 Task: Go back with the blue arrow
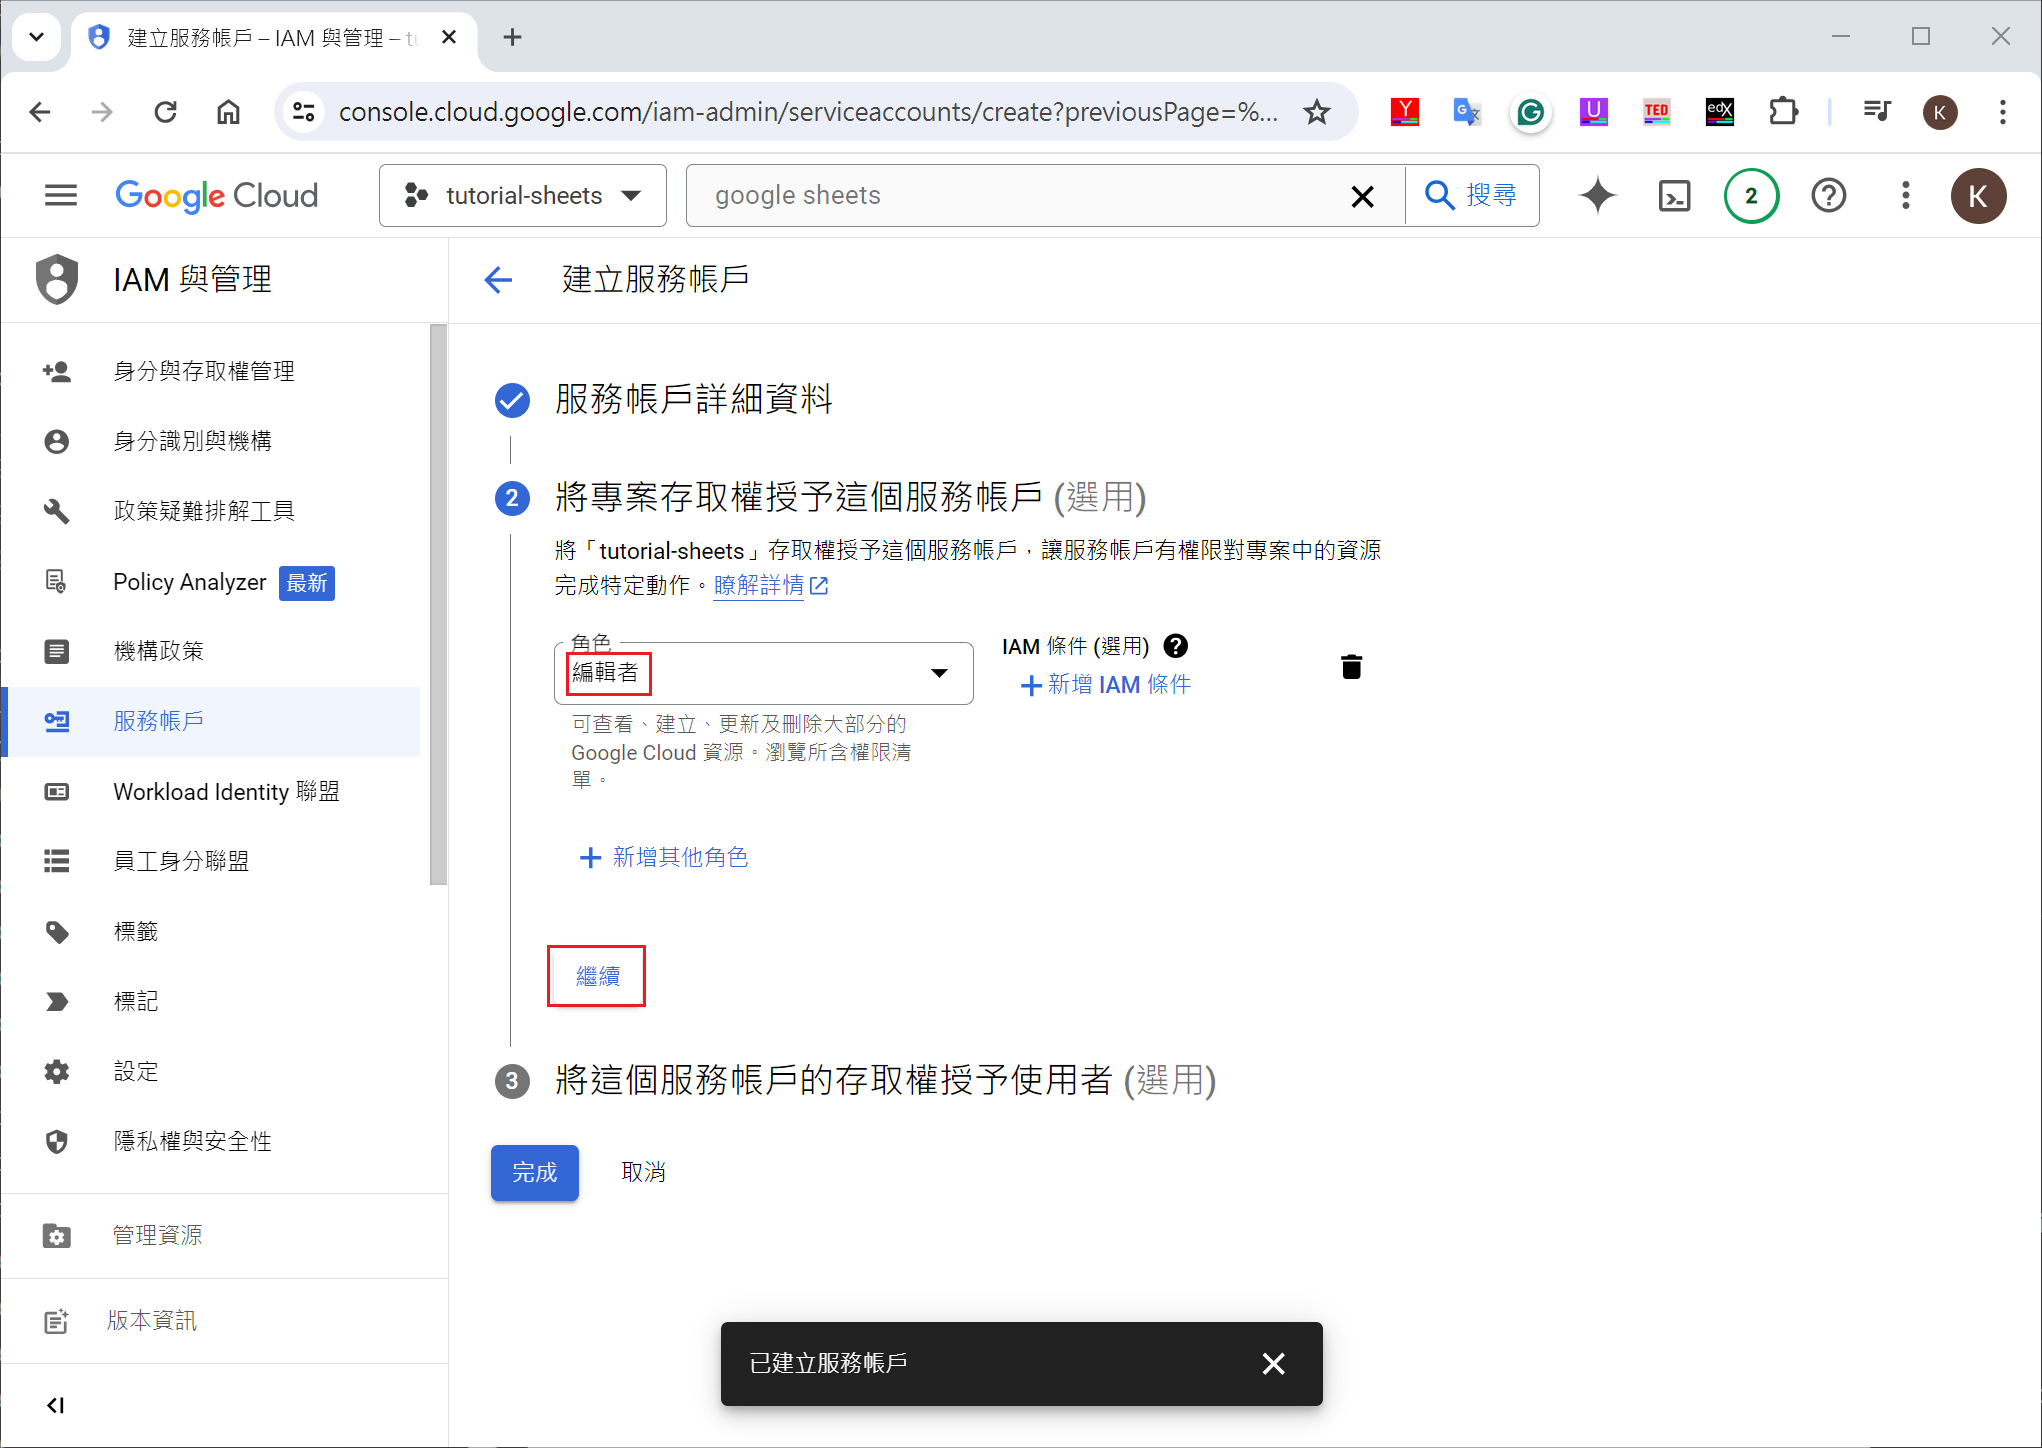click(498, 280)
